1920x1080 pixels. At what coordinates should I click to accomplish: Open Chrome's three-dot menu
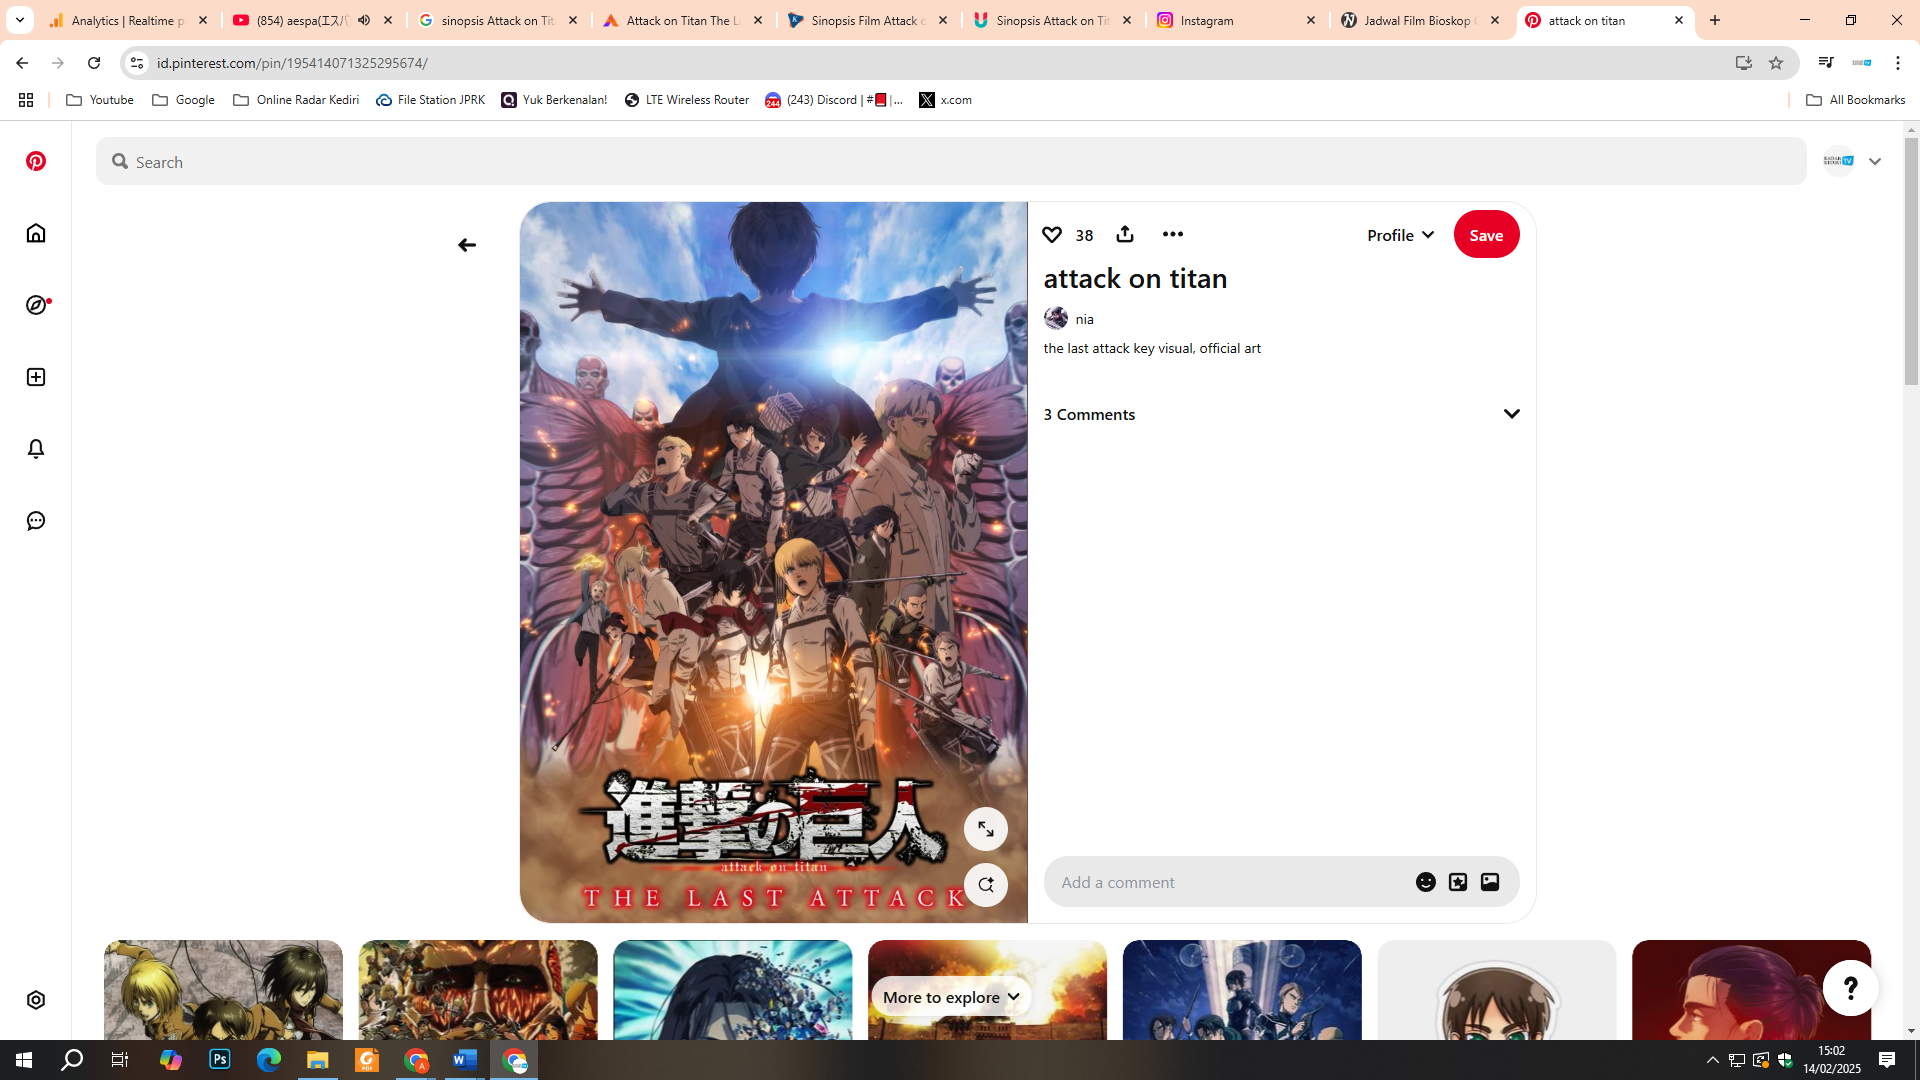[1898, 63]
